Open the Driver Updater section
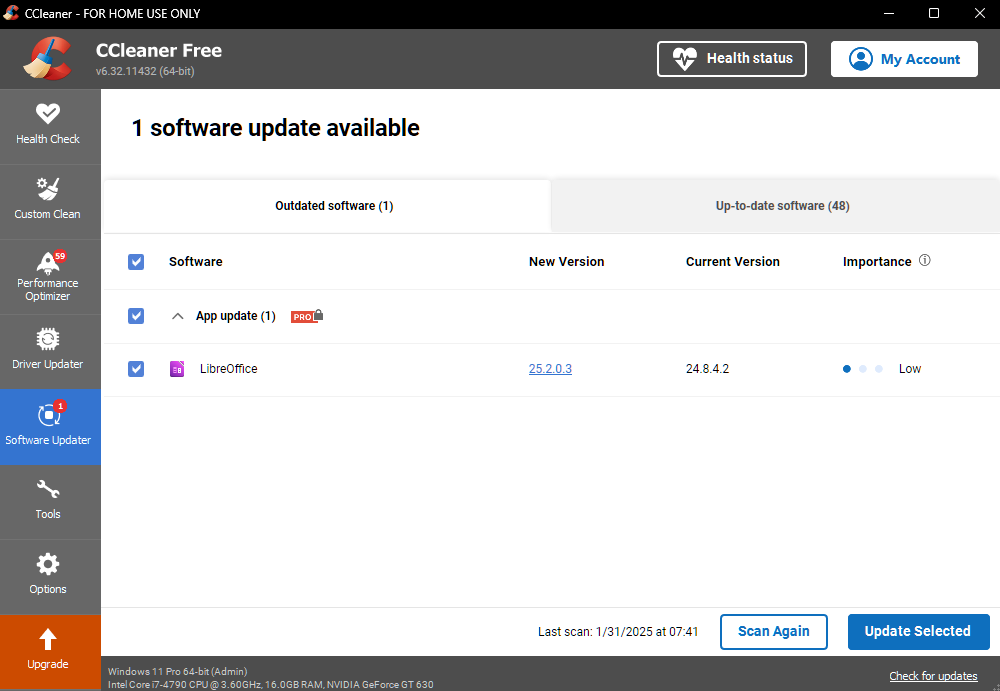 click(50, 352)
